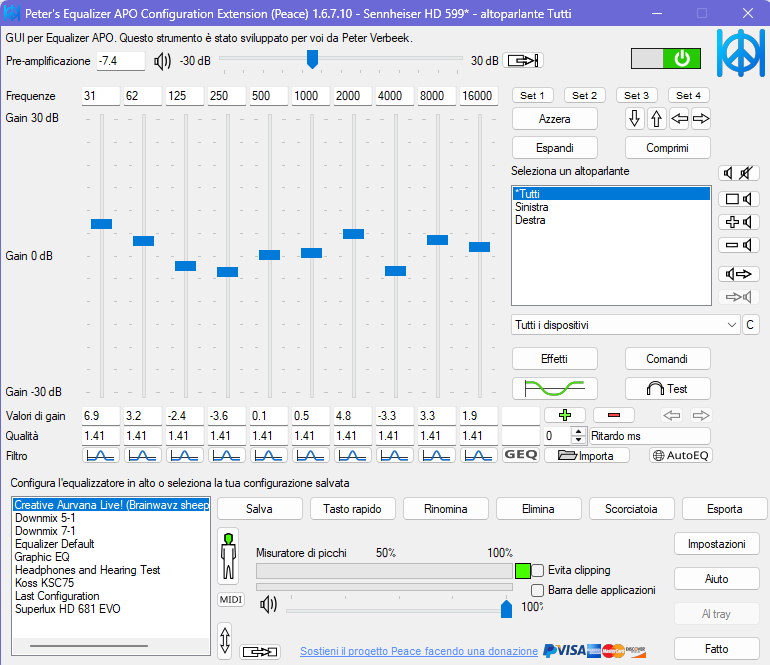Click the 4000 frequency input field
This screenshot has width=770, height=665.
pyautogui.click(x=395, y=96)
